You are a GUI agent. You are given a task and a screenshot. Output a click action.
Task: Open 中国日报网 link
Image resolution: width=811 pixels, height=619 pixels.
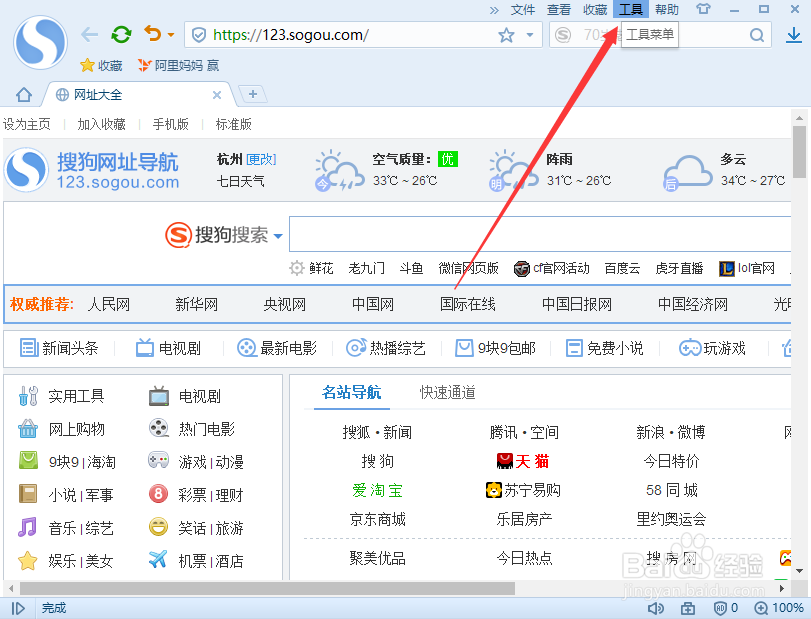click(x=577, y=304)
